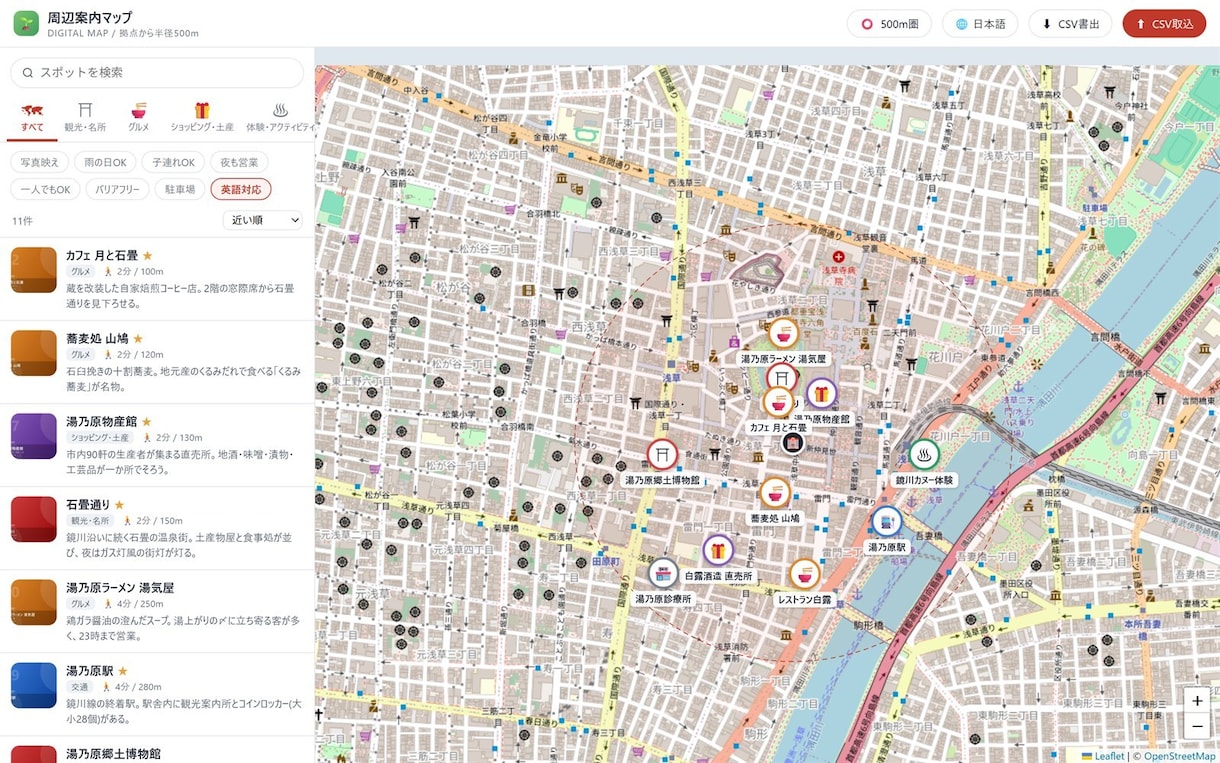Click the green app logo icon
Image resolution: width=1220 pixels, height=763 pixels.
tap(26, 23)
